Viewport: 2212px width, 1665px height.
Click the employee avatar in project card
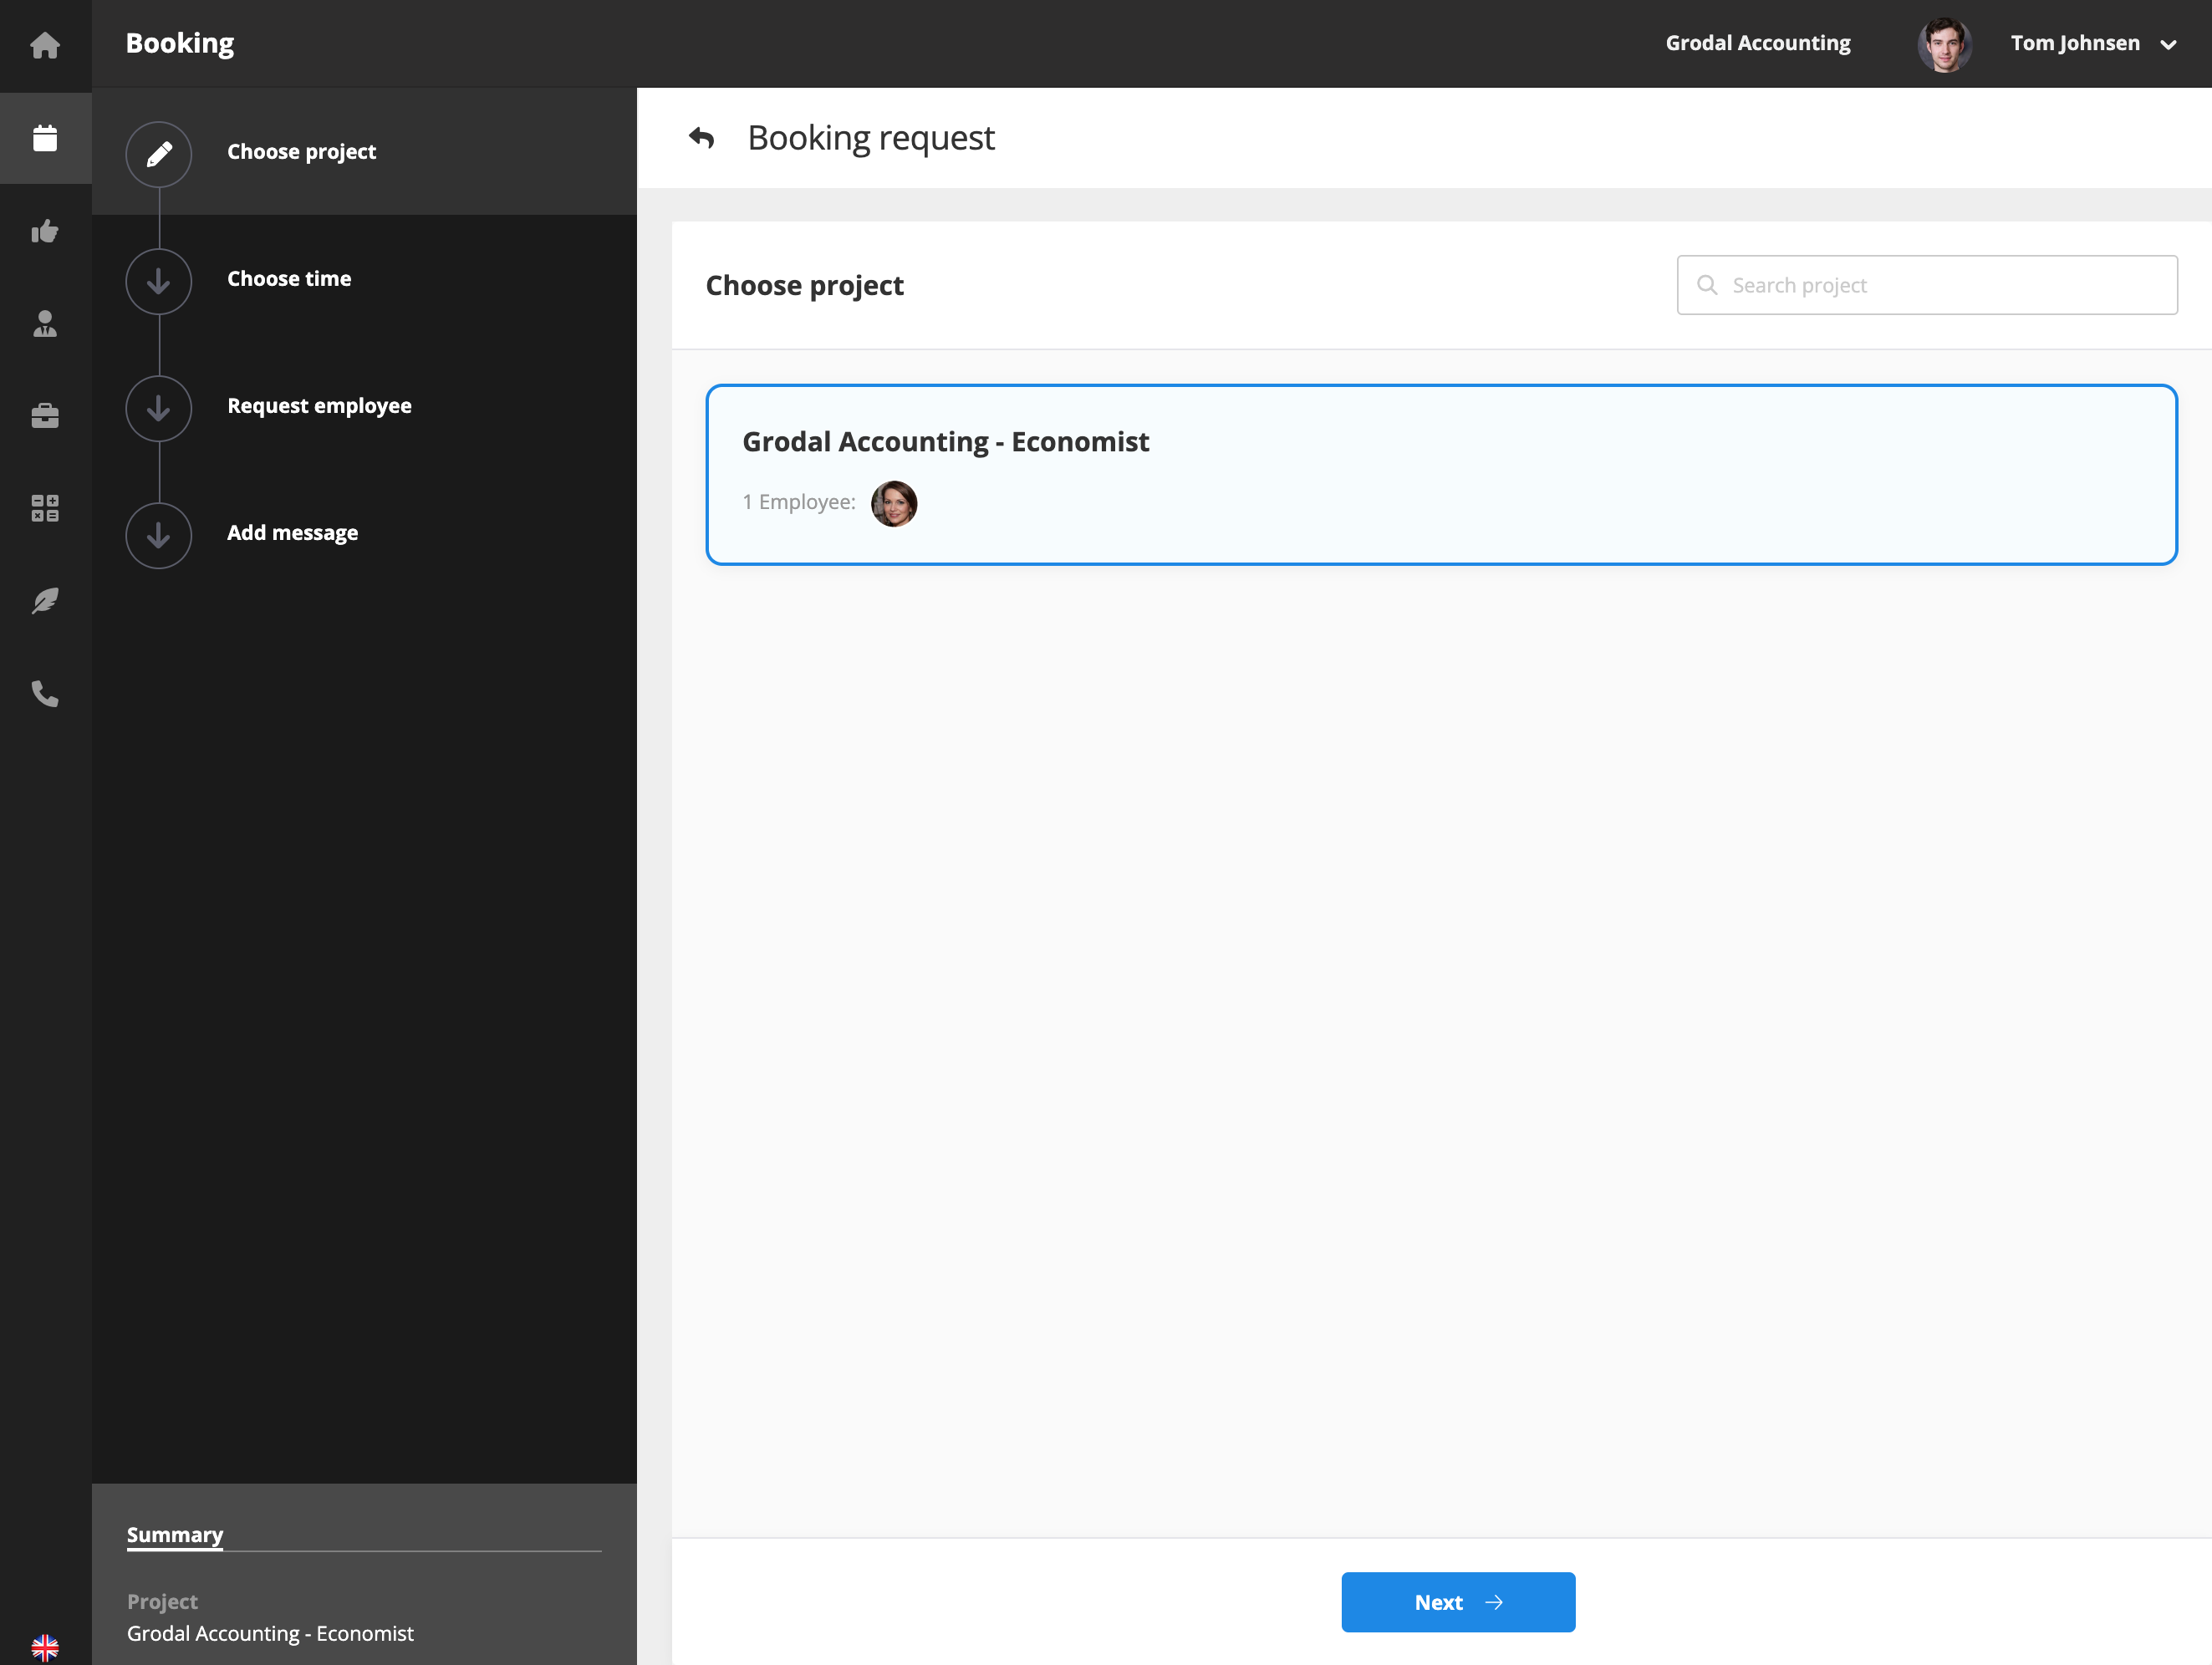(894, 503)
